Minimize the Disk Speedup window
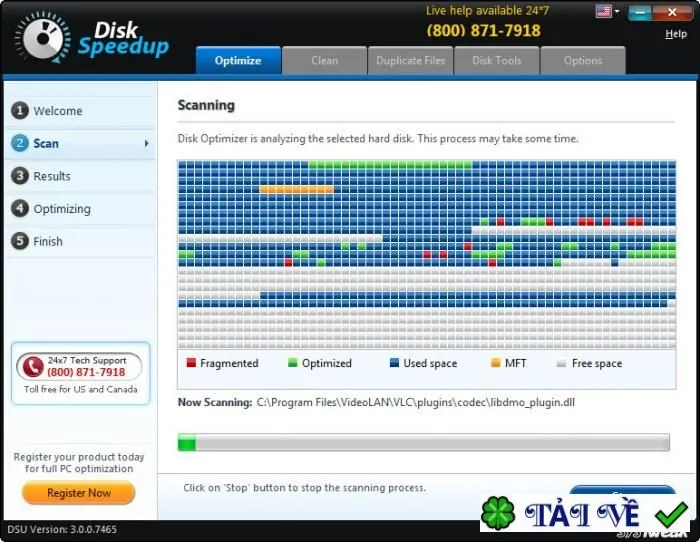 (x=640, y=13)
